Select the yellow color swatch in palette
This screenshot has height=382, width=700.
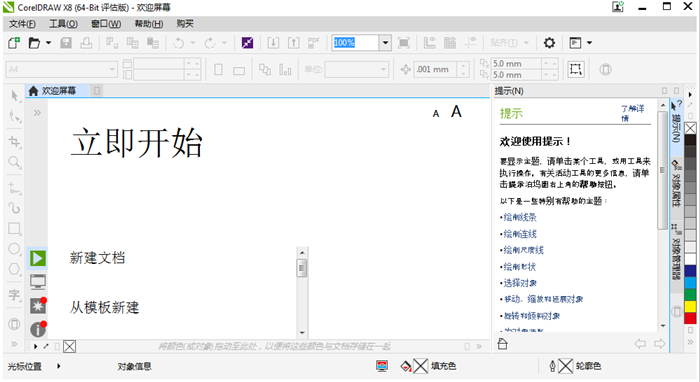pyautogui.click(x=690, y=307)
